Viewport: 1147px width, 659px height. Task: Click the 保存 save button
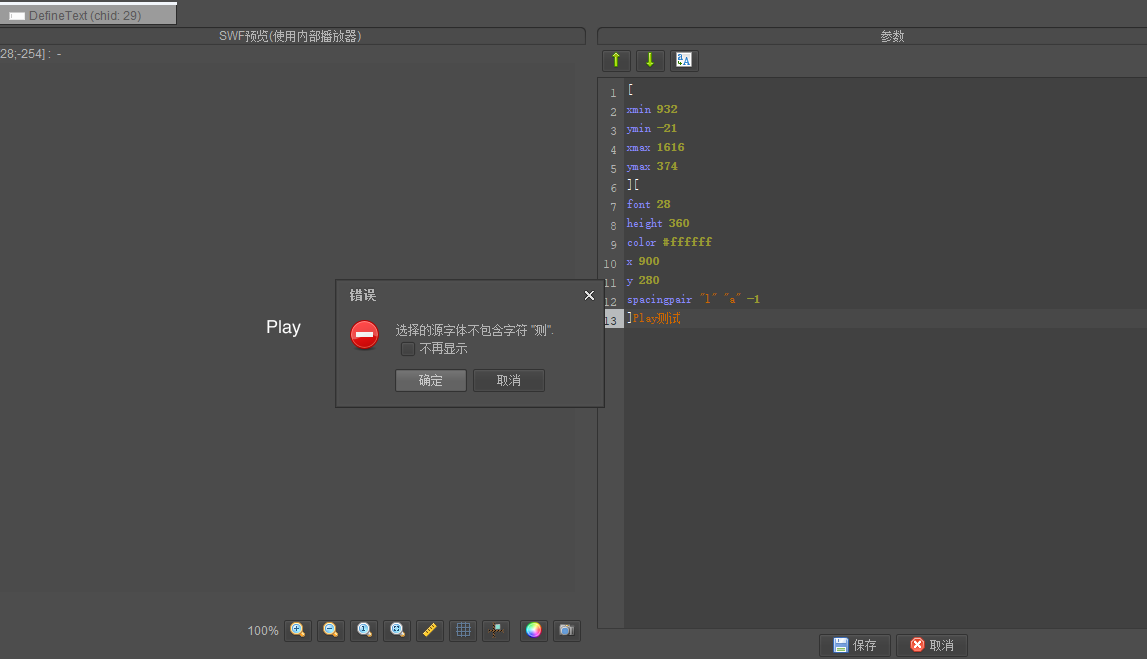[x=855, y=645]
